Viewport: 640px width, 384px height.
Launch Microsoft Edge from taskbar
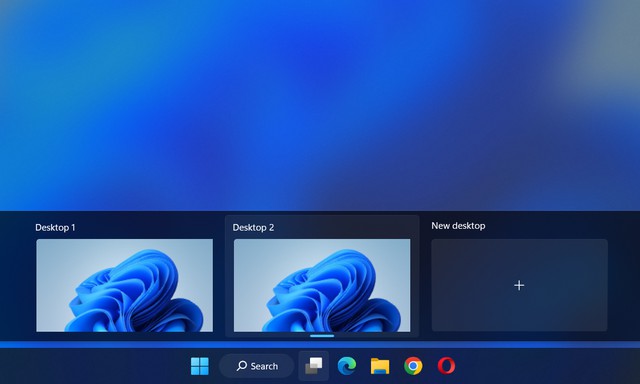point(347,366)
